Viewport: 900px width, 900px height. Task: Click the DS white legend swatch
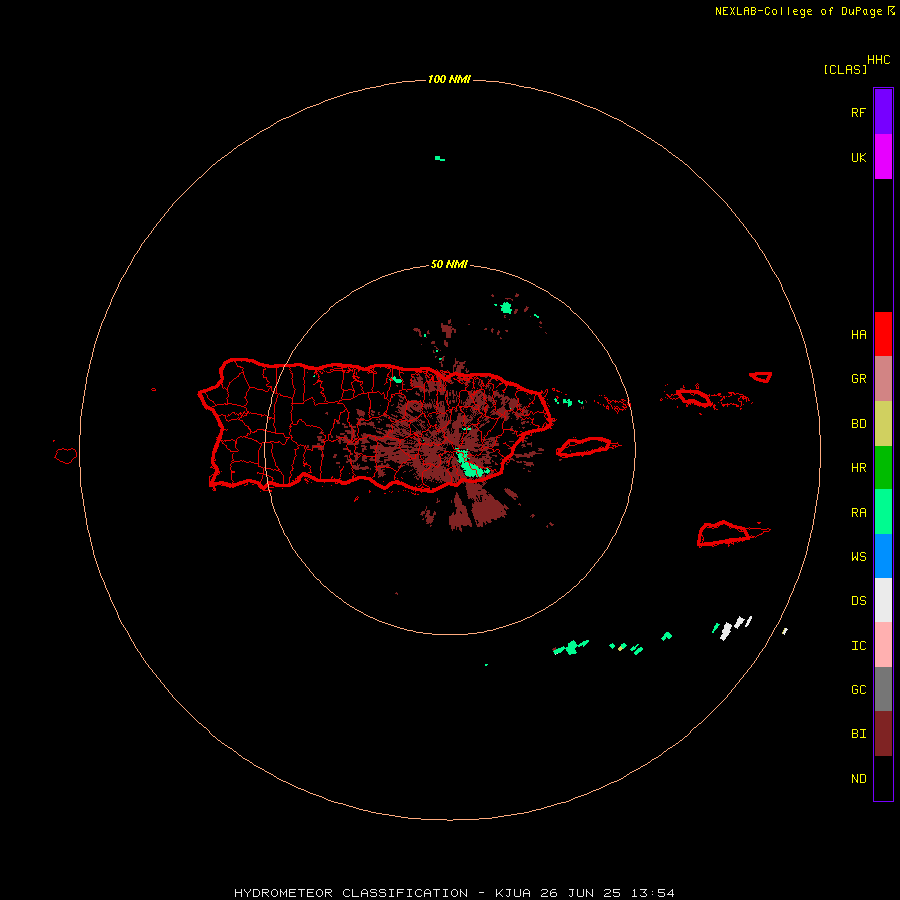[x=883, y=600]
